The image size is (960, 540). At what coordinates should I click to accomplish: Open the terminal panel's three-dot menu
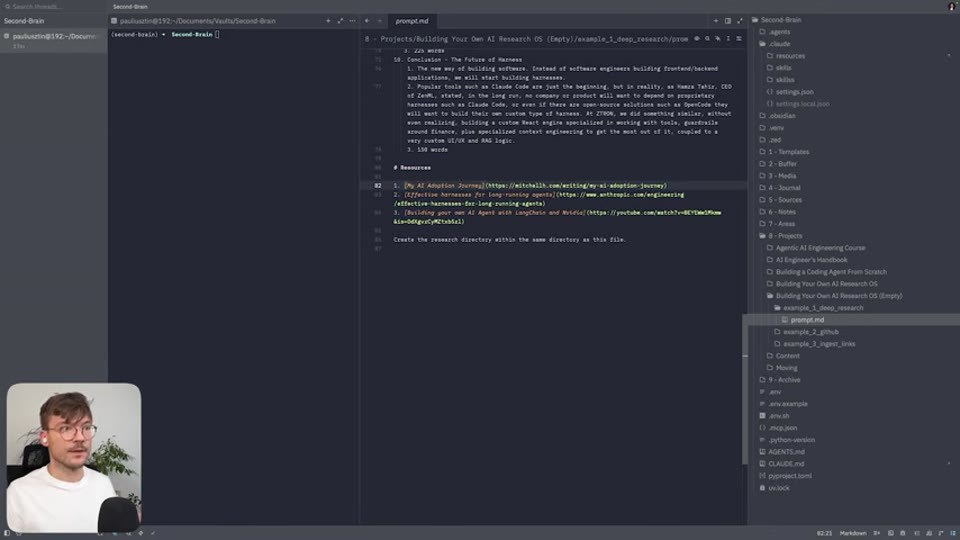point(352,21)
